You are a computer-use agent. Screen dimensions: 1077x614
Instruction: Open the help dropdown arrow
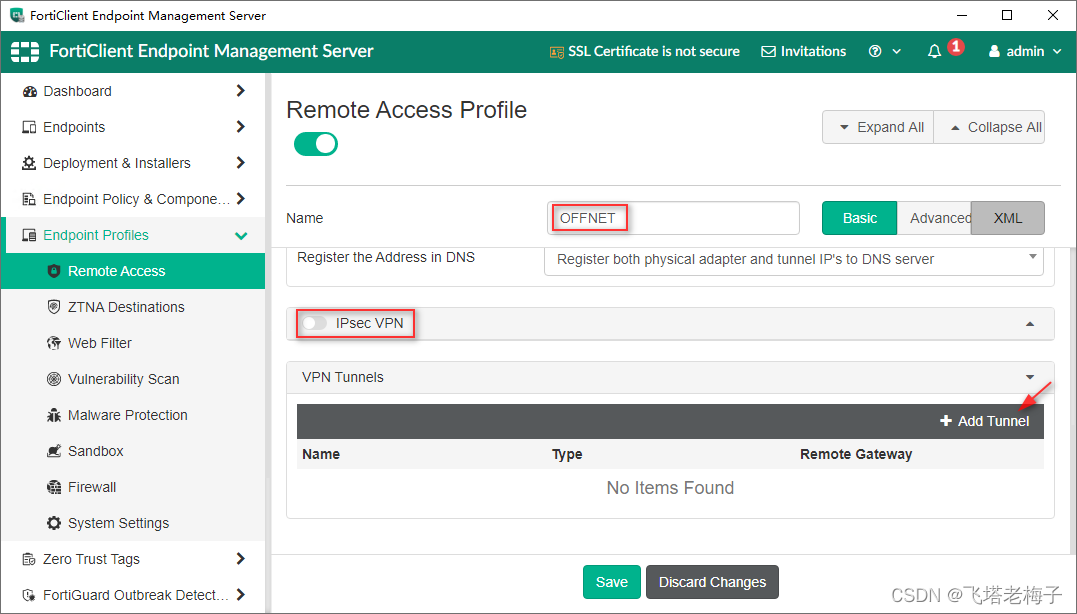tap(896, 52)
